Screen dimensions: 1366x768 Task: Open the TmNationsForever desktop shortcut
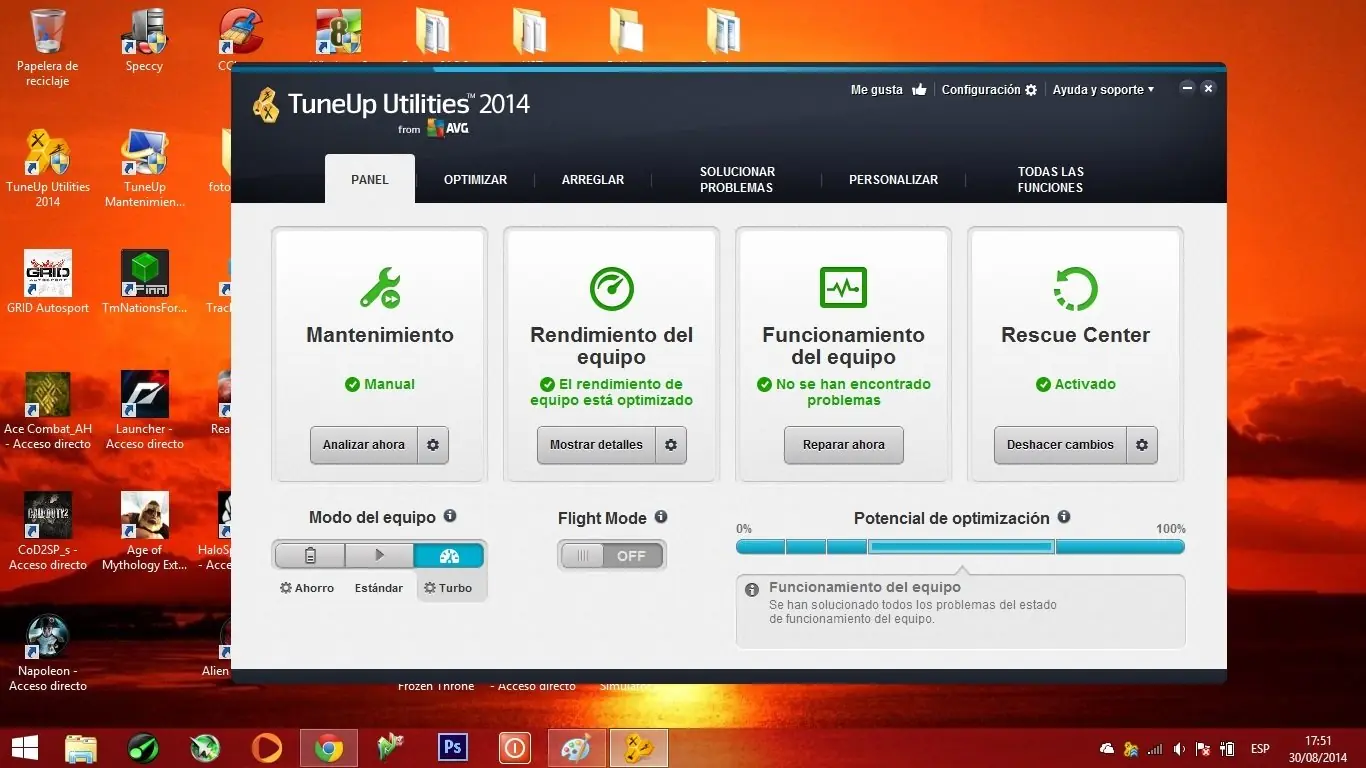145,282
